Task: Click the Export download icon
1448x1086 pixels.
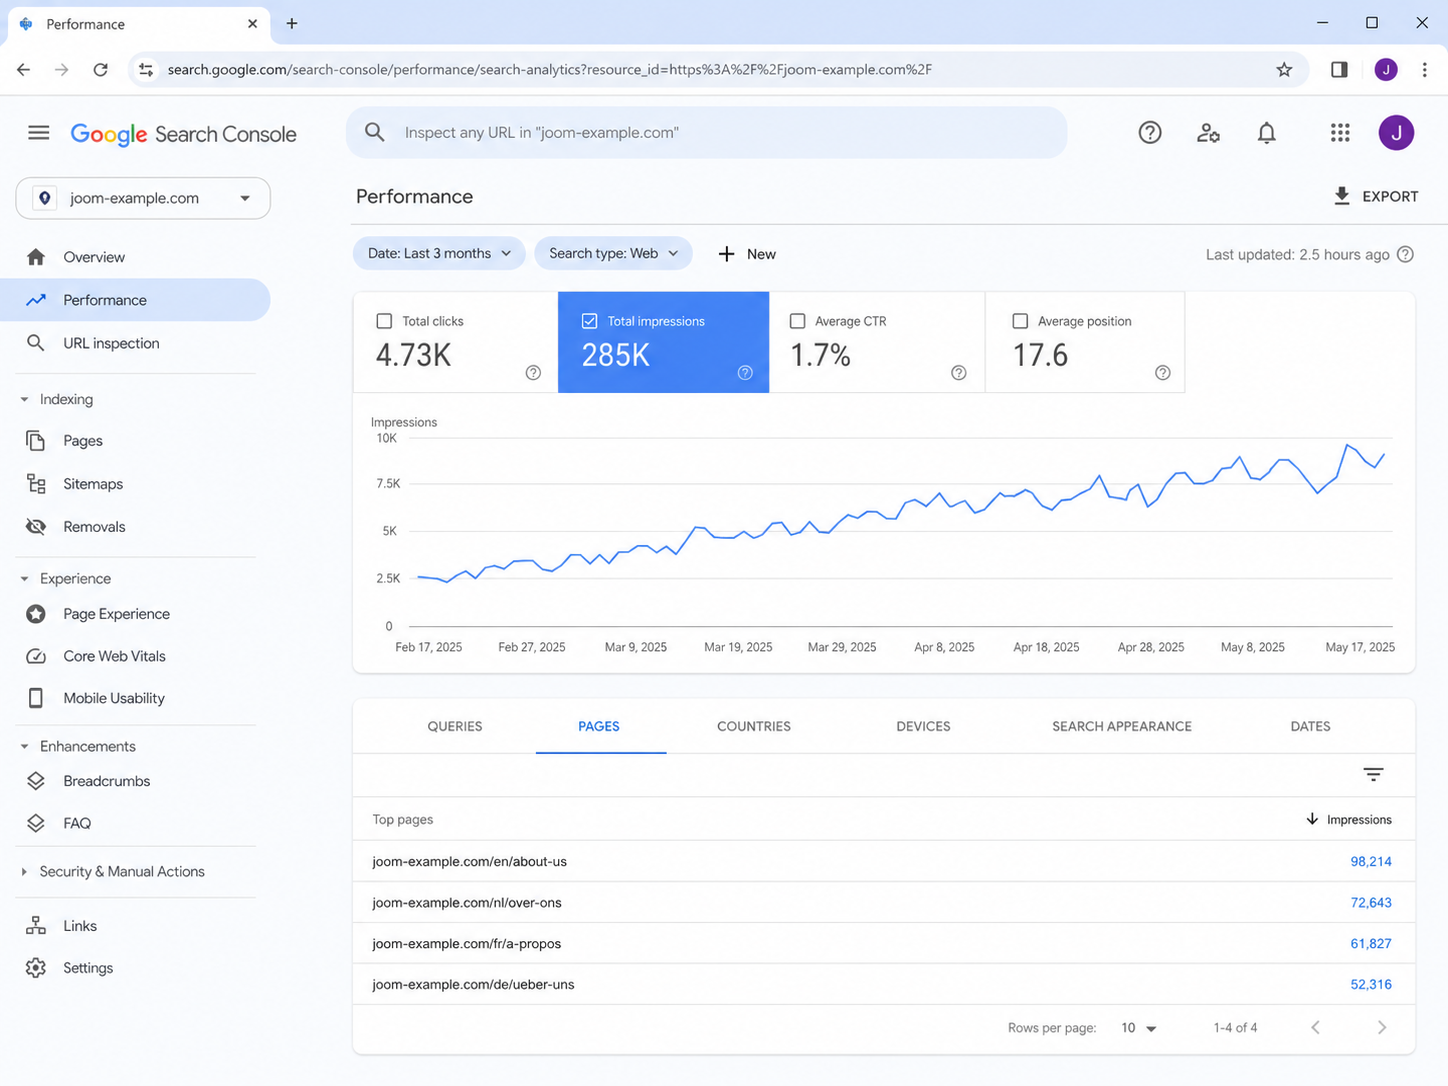Action: (1342, 196)
